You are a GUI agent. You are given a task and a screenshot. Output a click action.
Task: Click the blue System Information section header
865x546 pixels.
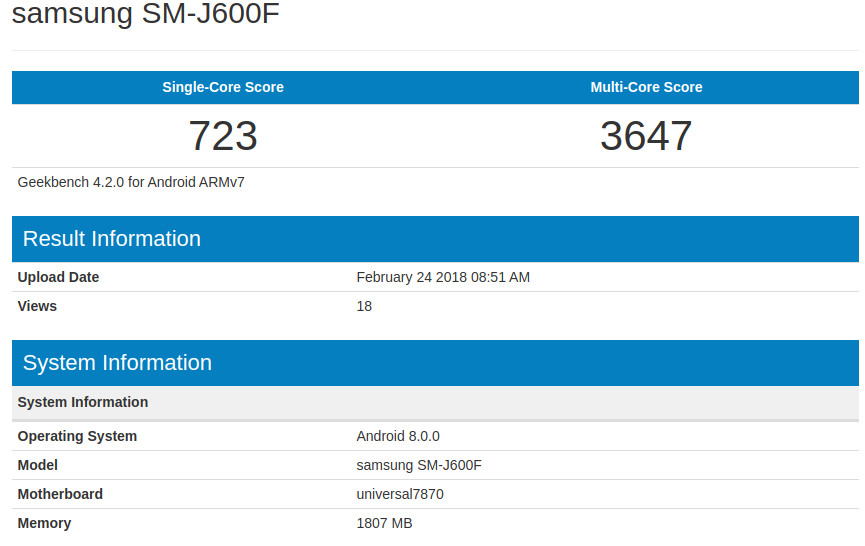pyautogui.click(x=117, y=363)
